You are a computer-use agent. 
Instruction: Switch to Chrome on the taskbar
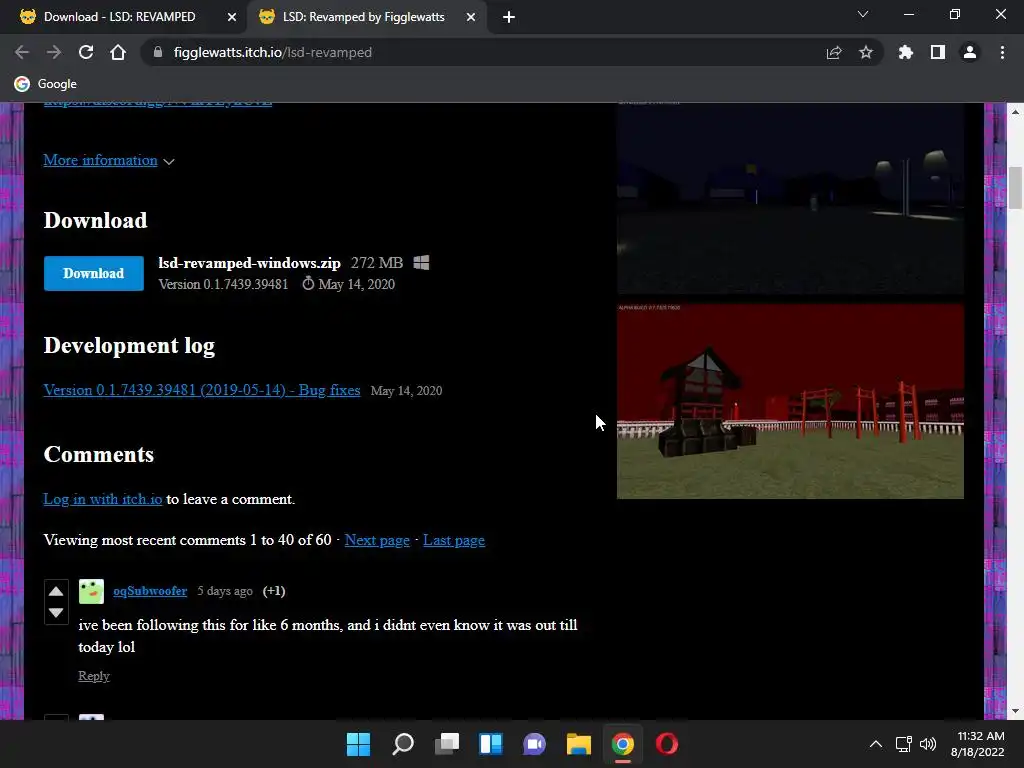tap(622, 744)
